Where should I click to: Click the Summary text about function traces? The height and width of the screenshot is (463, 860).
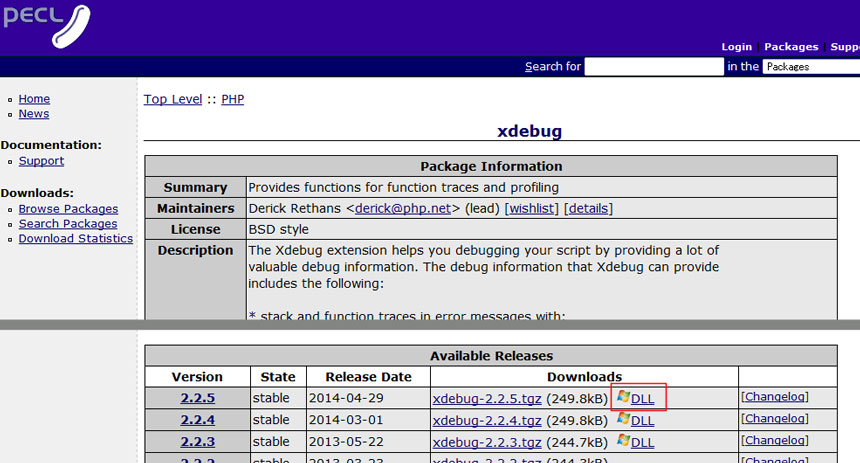pyautogui.click(x=404, y=188)
